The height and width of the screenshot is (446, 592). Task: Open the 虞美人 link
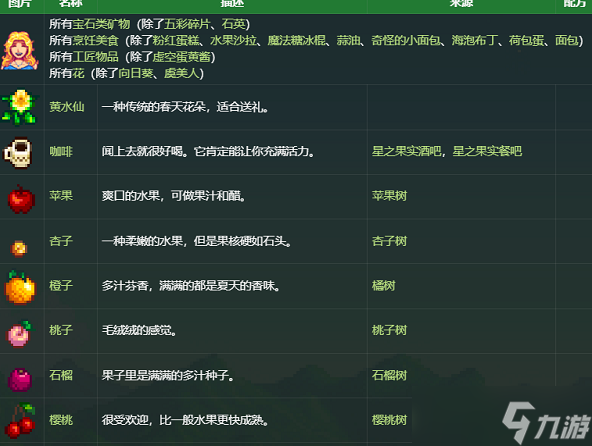(181, 73)
